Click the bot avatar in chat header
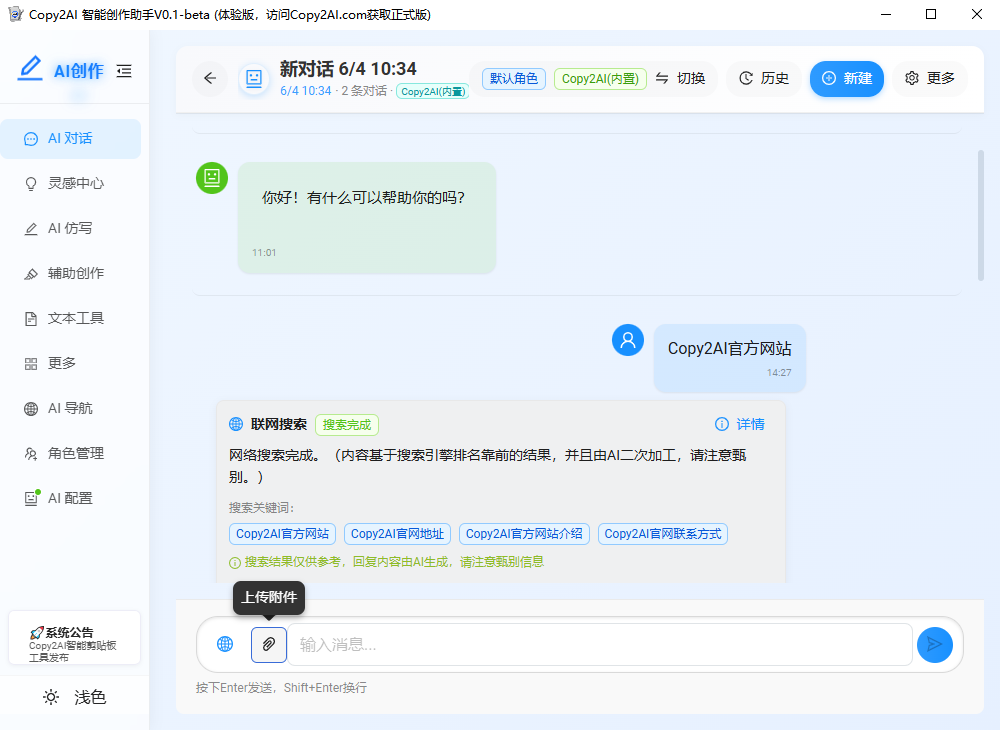1000x730 pixels. (254, 78)
